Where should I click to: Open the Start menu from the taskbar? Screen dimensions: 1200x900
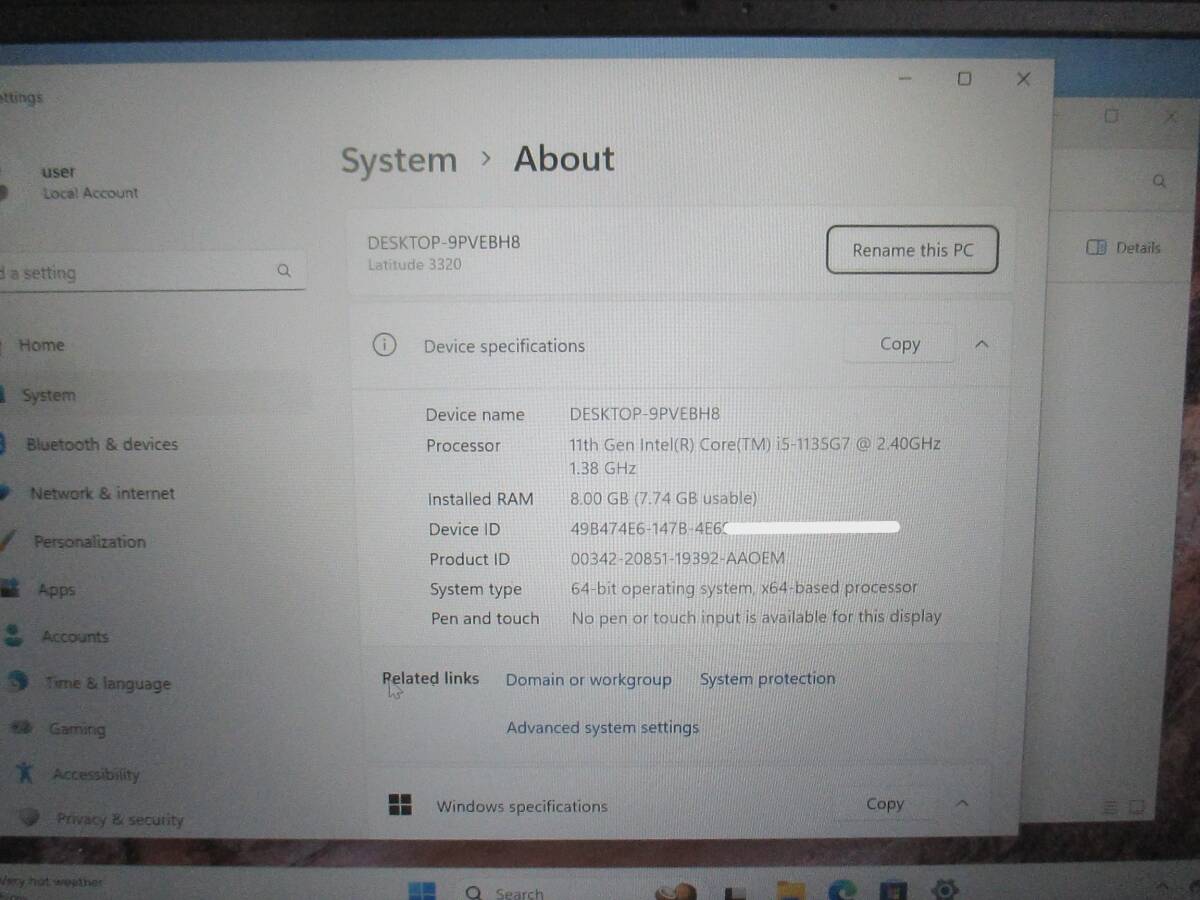421,891
